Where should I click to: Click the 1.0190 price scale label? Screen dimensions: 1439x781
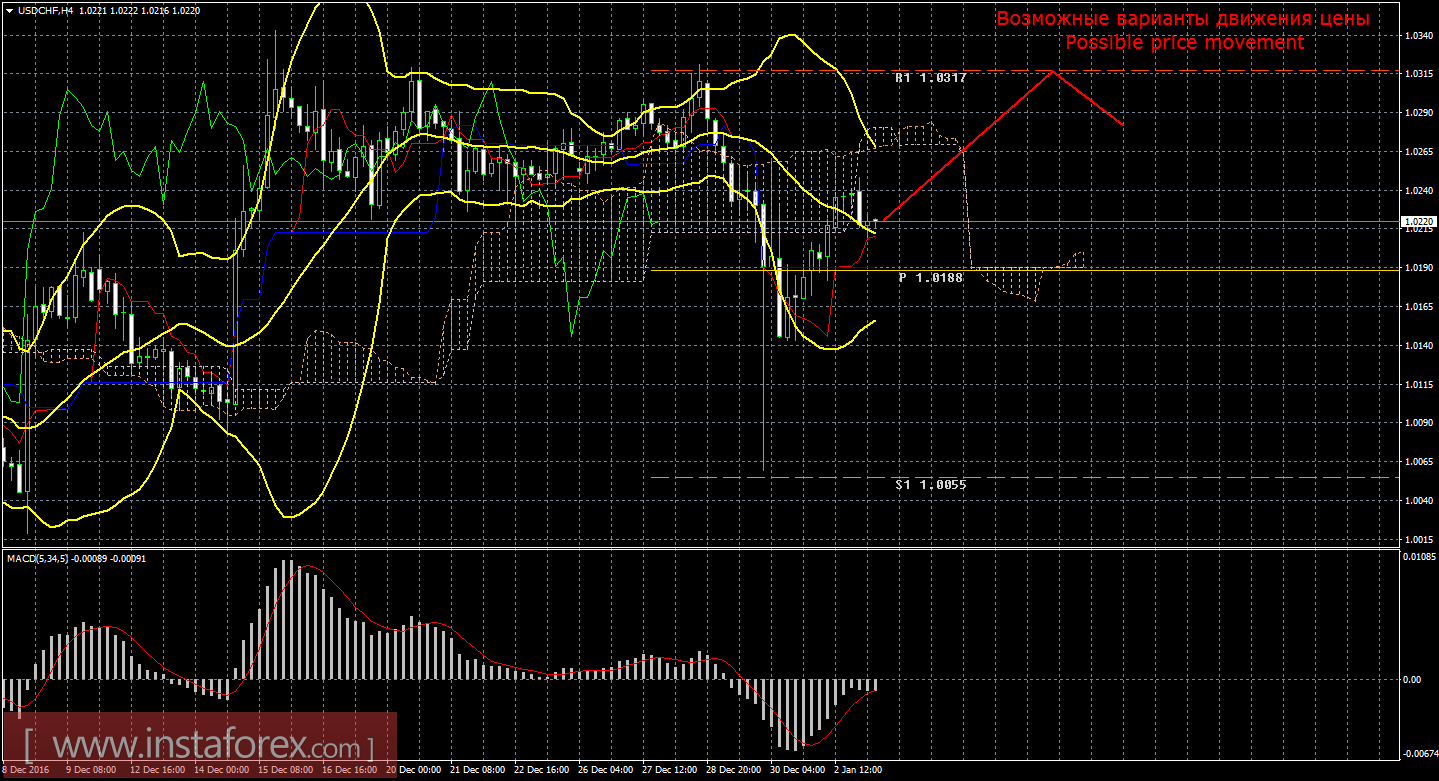1418,268
